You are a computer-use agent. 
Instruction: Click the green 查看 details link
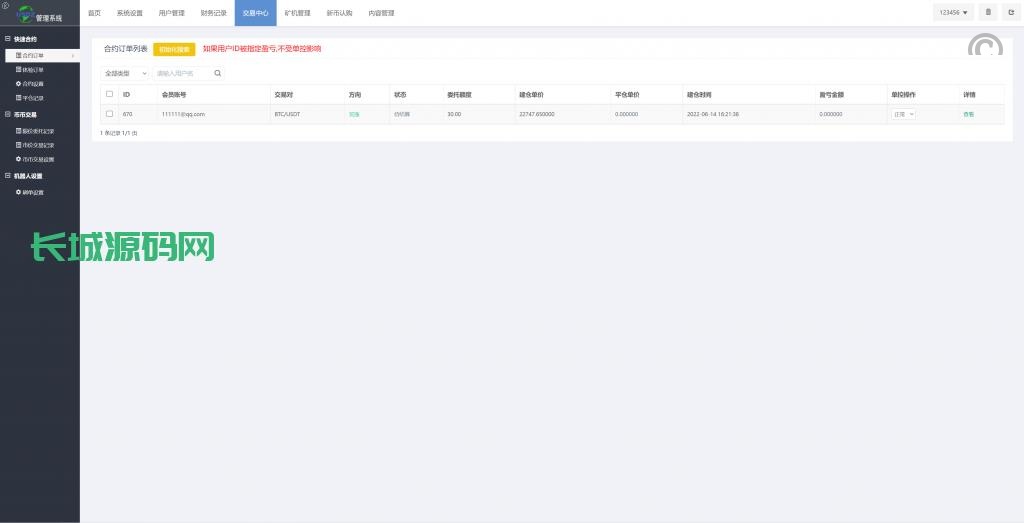point(968,114)
